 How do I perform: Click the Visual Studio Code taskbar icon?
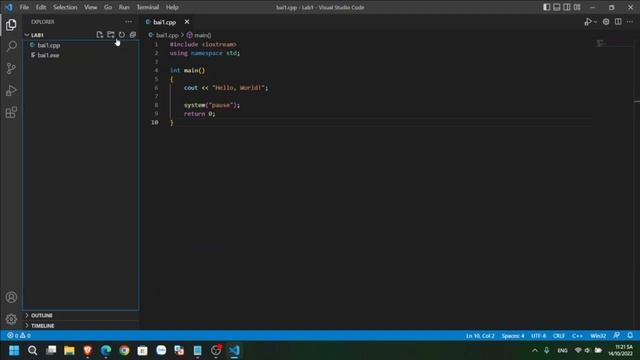click(234, 350)
